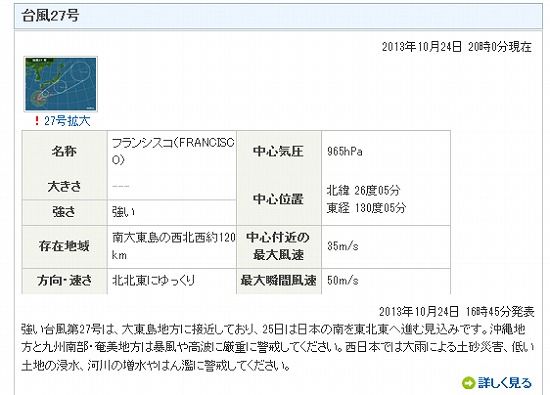Select the 50m/s gust value
Screen dimensions: 550x395
(343, 280)
